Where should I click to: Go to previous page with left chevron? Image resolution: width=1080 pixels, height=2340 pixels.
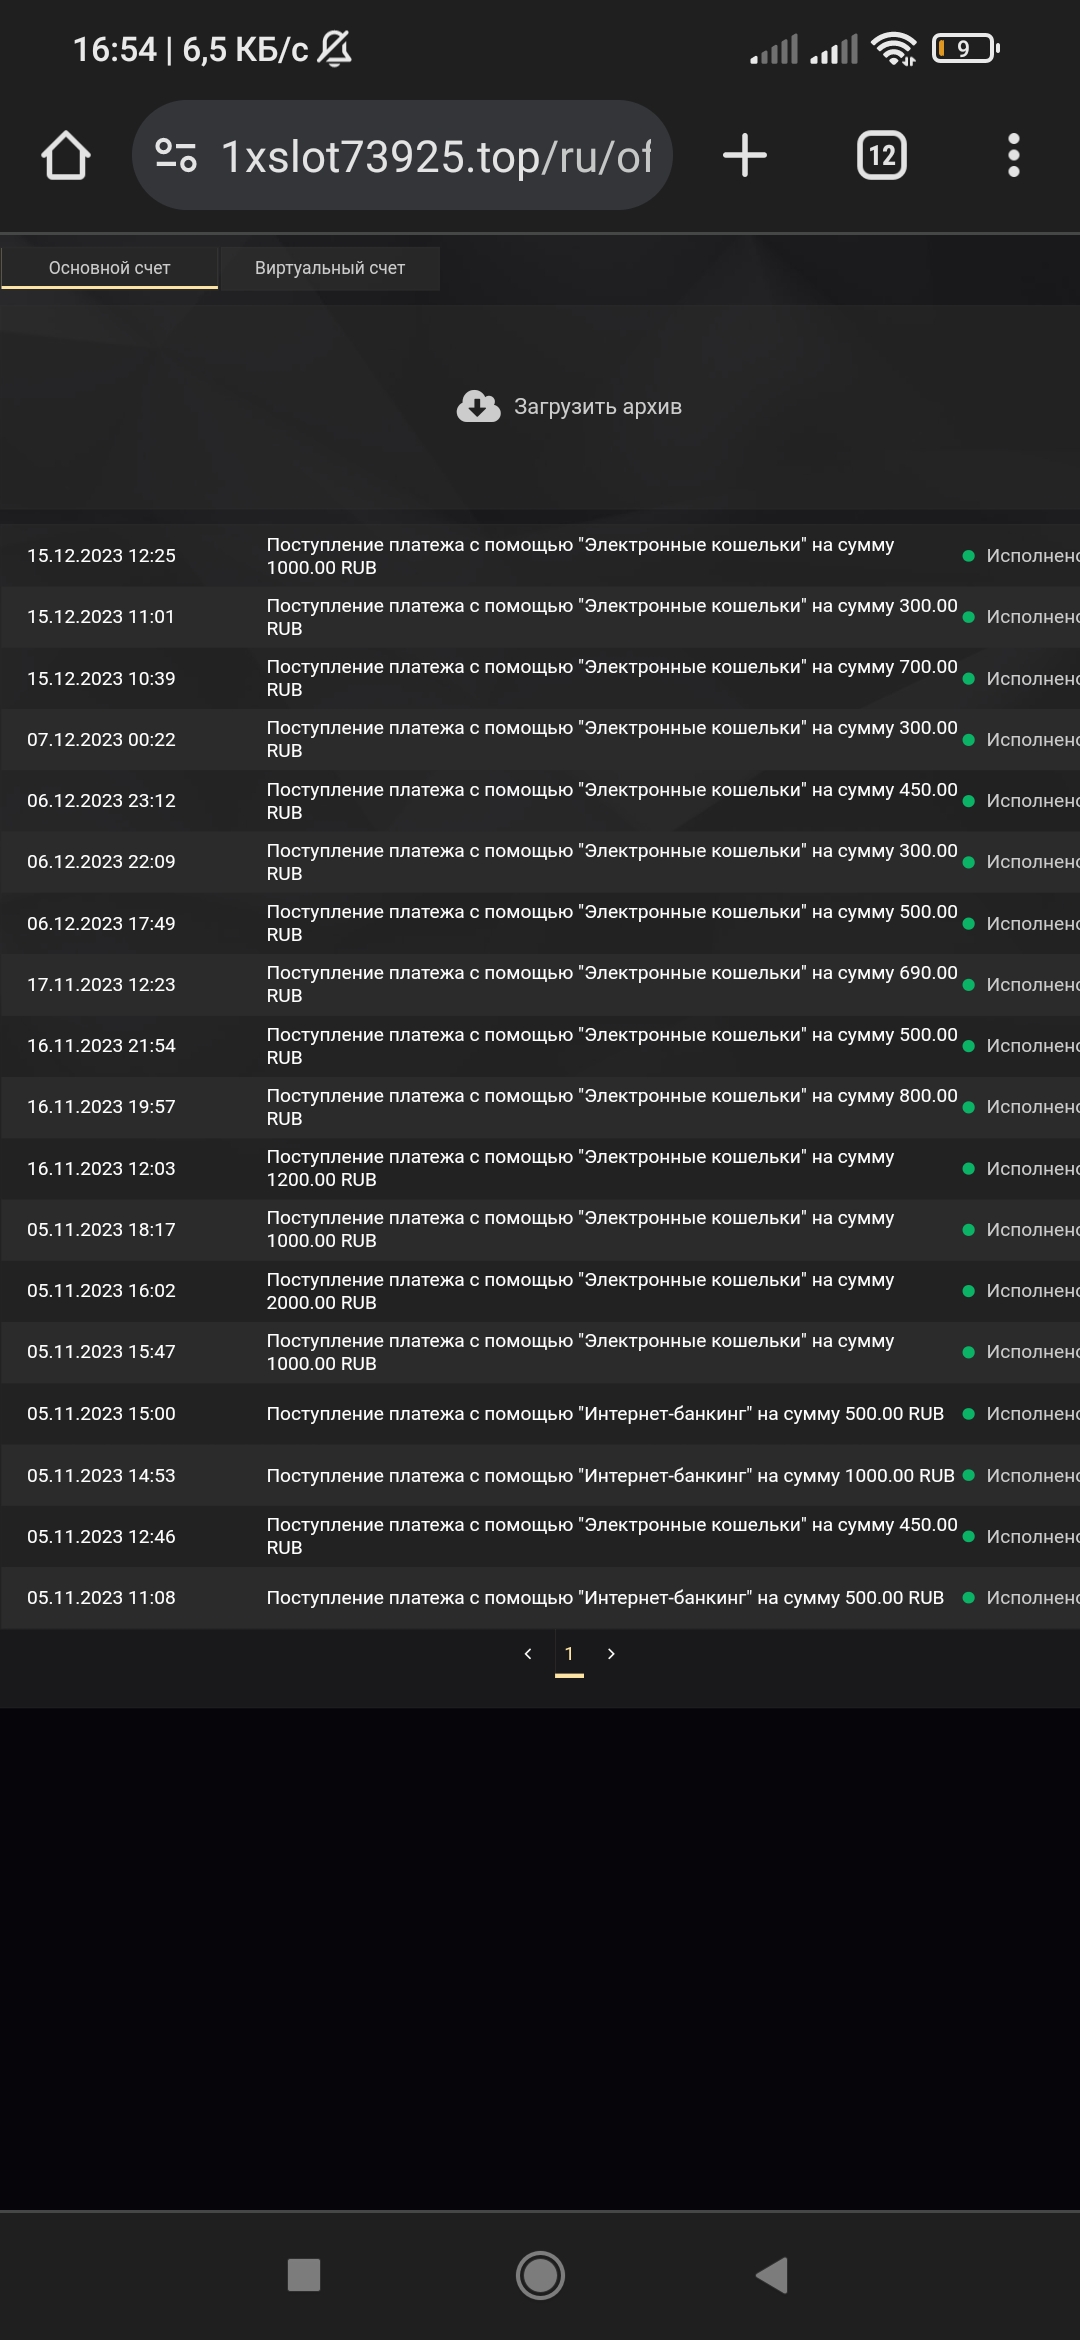[x=528, y=1654]
